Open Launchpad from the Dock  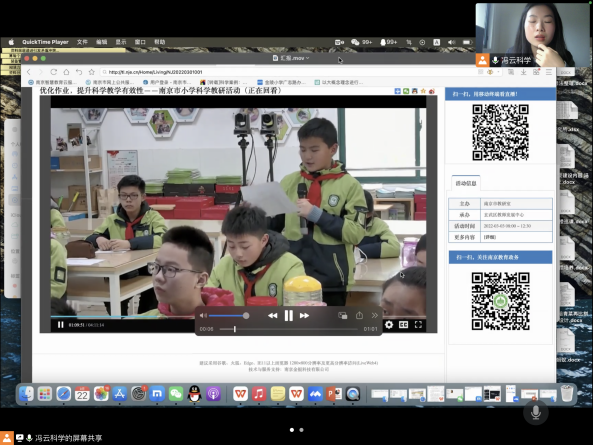(45, 394)
